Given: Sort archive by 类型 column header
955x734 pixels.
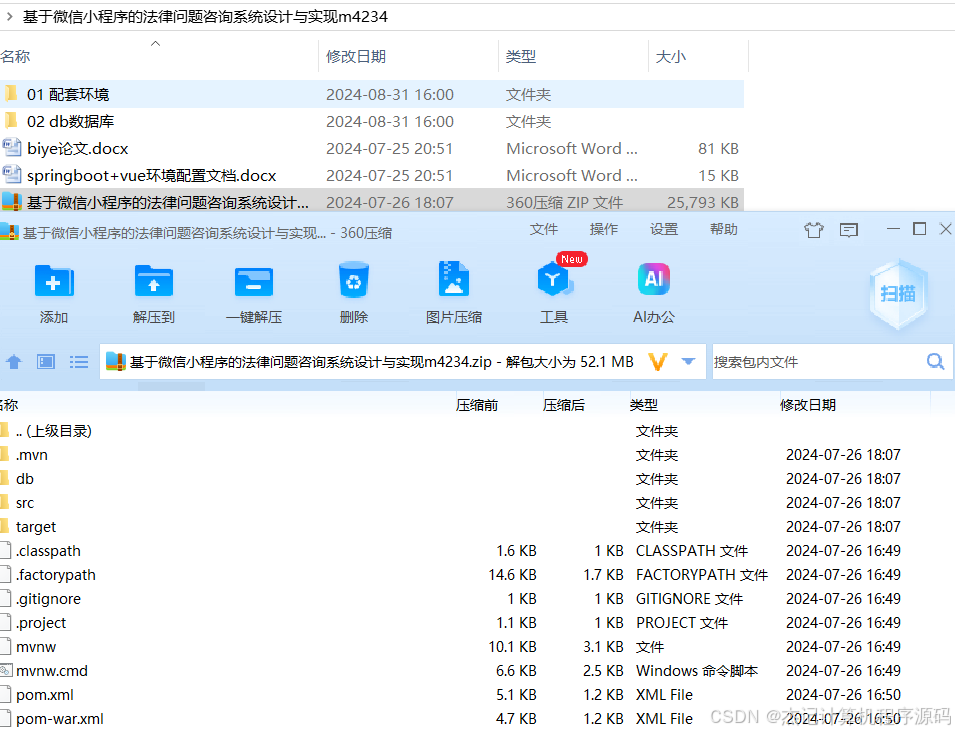Looking at the screenshot, I should coord(644,405).
